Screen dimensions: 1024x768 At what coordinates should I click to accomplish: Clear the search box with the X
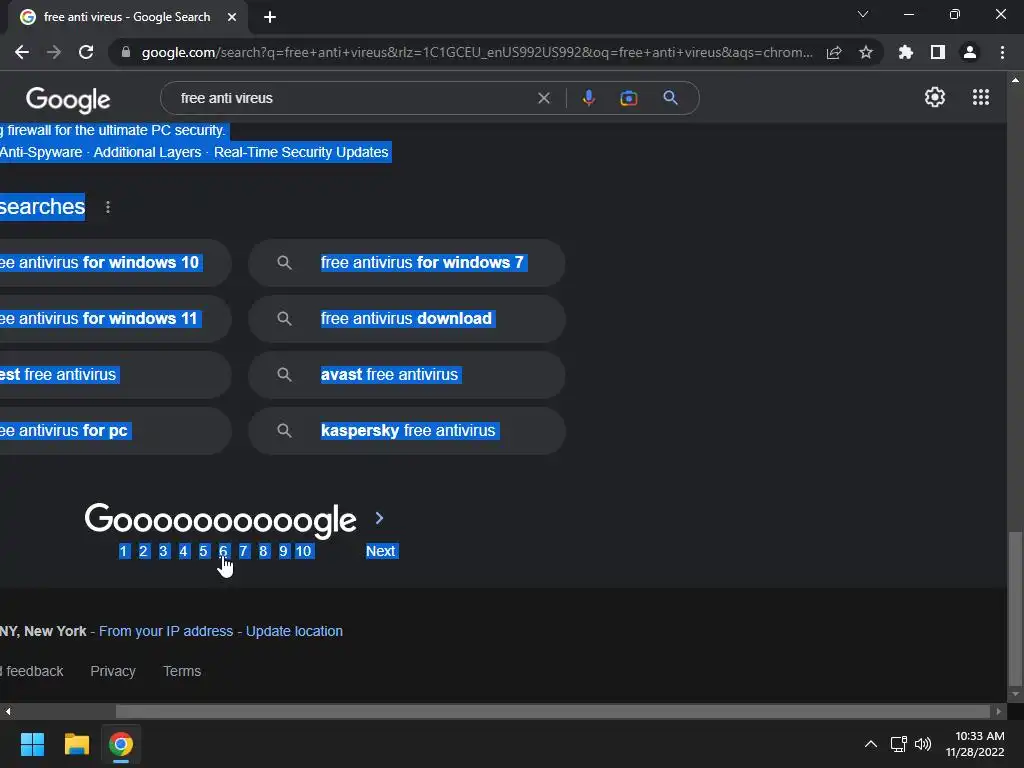pos(543,98)
